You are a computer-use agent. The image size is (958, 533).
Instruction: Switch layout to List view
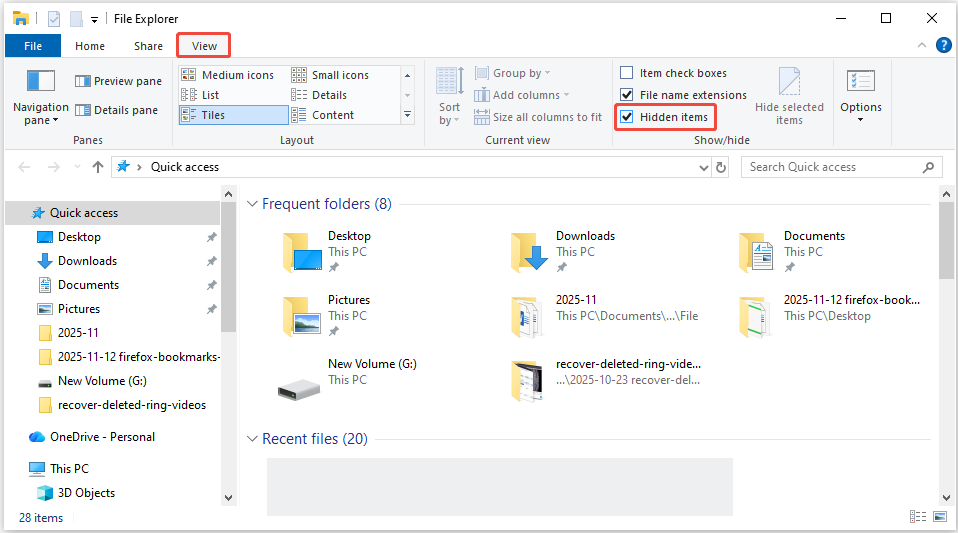pyautogui.click(x=200, y=95)
